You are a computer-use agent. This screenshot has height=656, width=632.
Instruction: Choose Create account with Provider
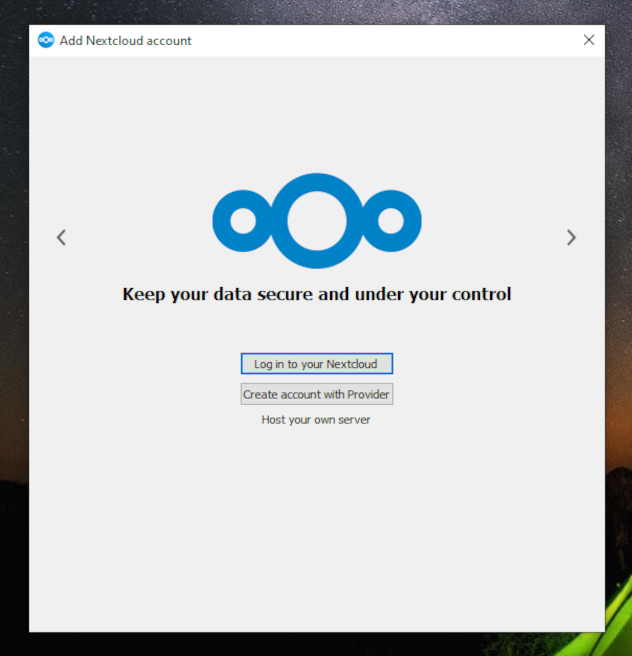pyautogui.click(x=317, y=394)
